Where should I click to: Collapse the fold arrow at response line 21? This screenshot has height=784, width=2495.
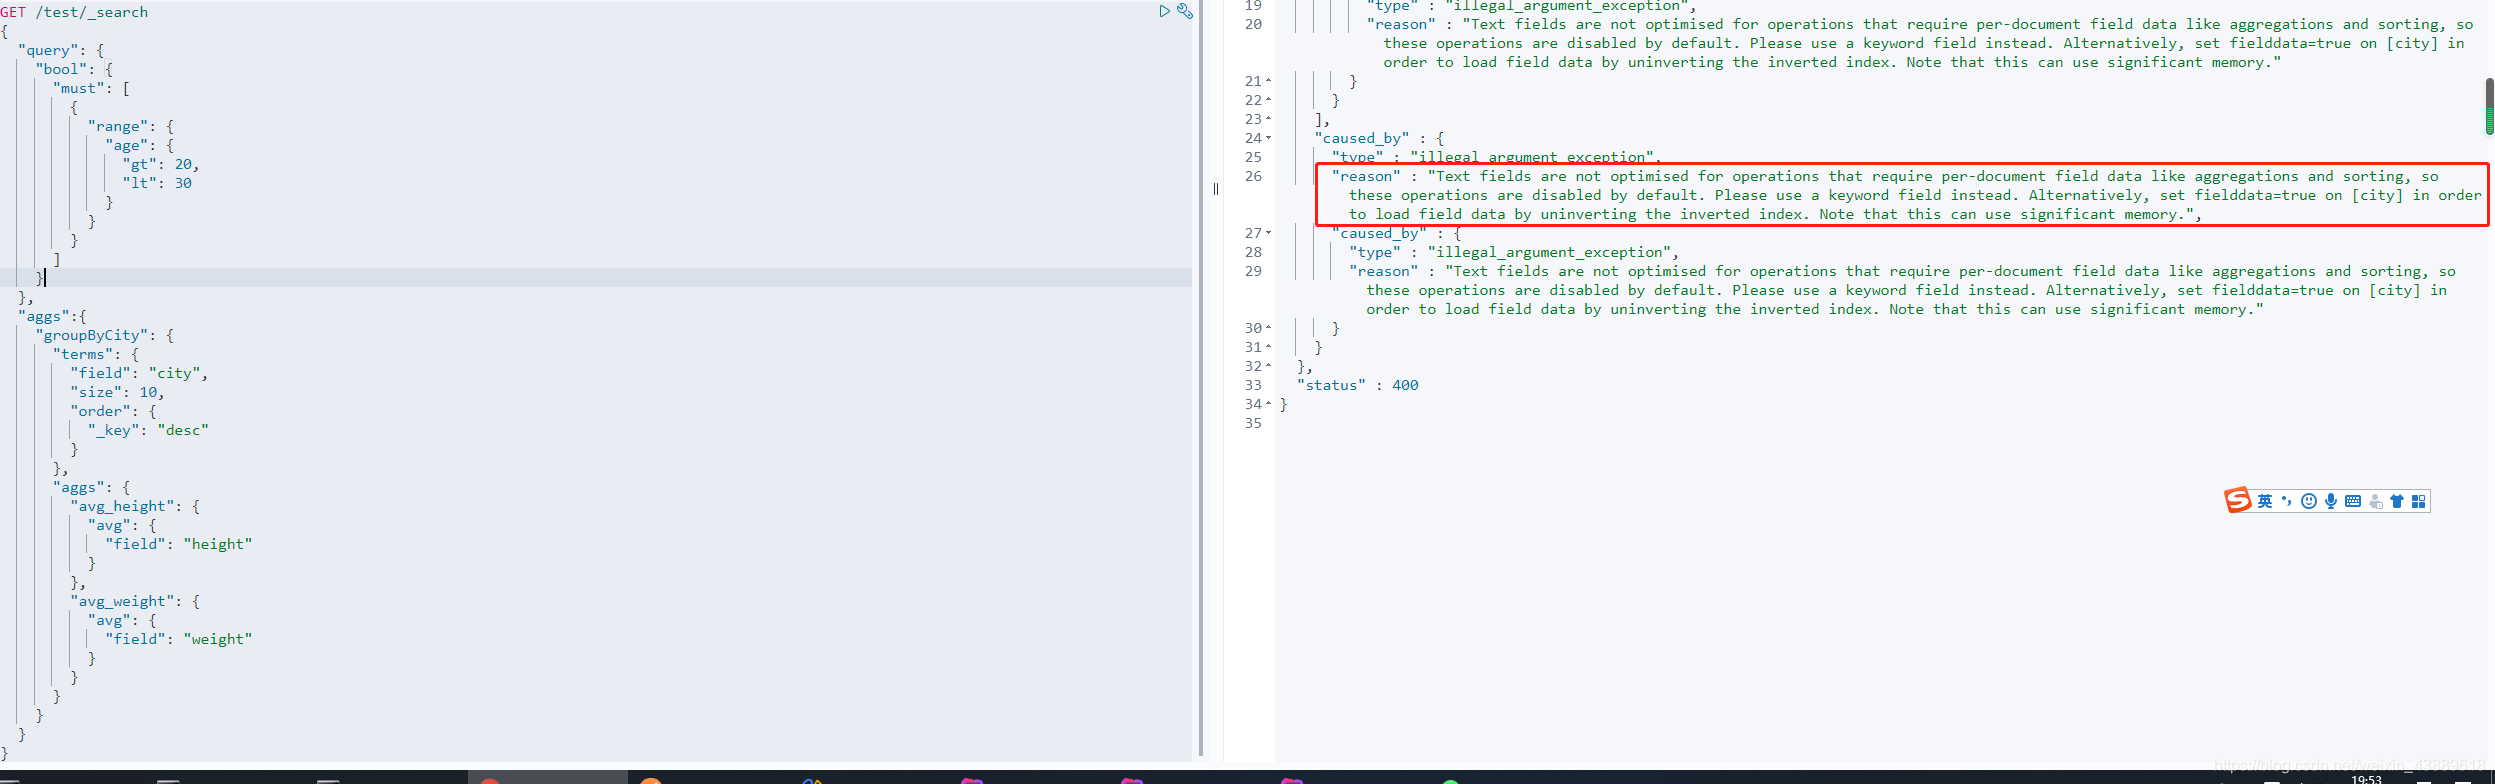1269,81
